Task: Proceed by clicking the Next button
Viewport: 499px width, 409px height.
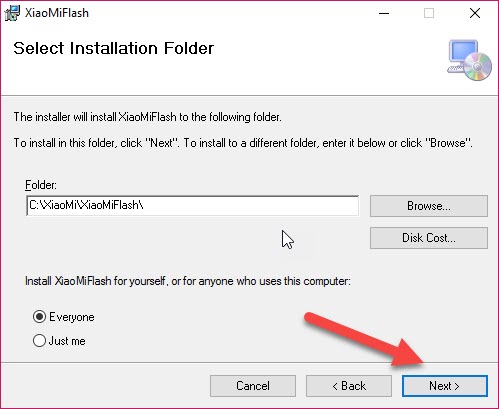Action: 445,386
